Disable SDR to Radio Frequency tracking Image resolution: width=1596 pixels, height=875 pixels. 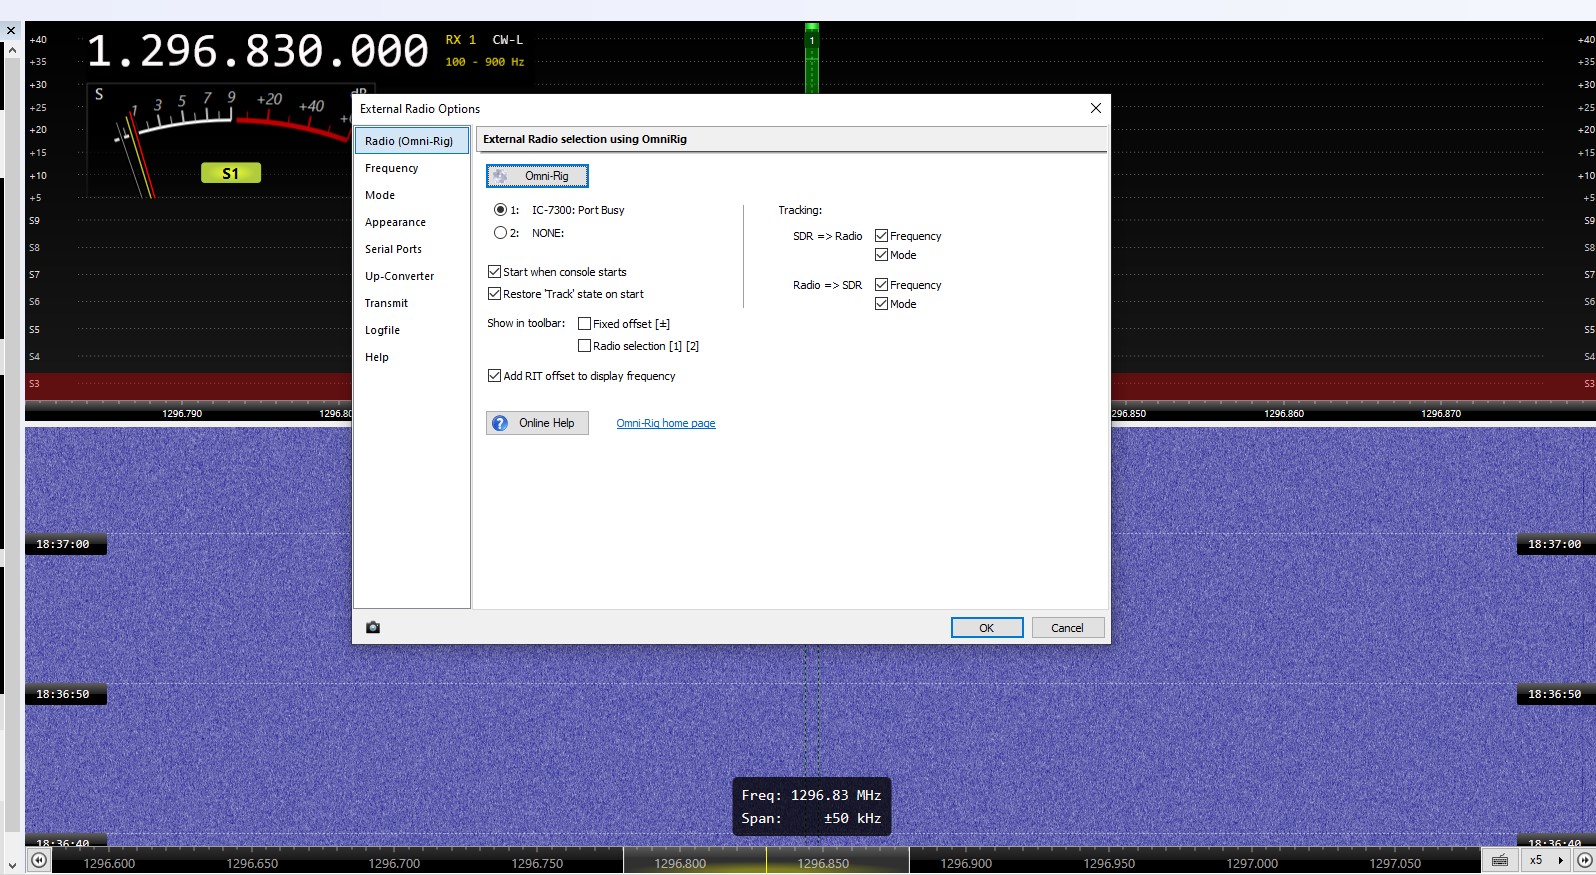point(881,236)
